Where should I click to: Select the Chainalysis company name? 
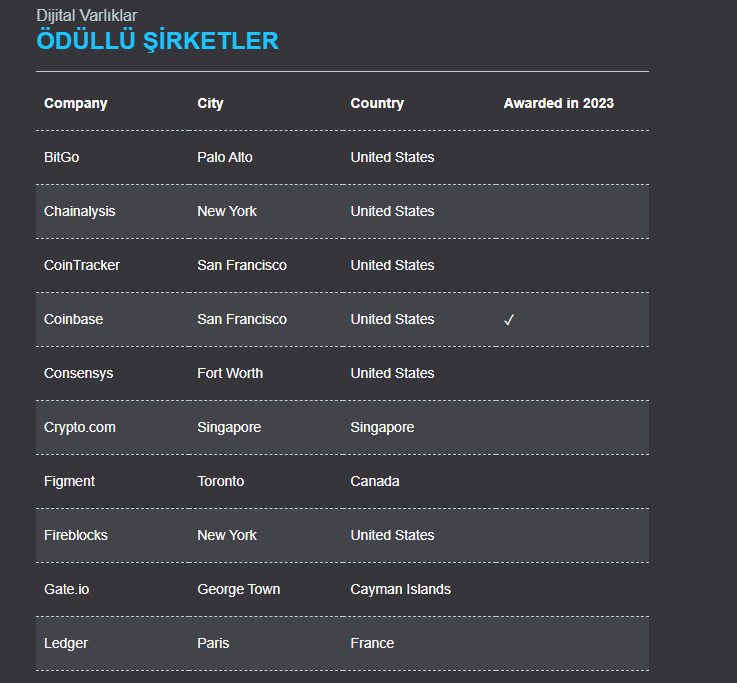click(x=80, y=211)
